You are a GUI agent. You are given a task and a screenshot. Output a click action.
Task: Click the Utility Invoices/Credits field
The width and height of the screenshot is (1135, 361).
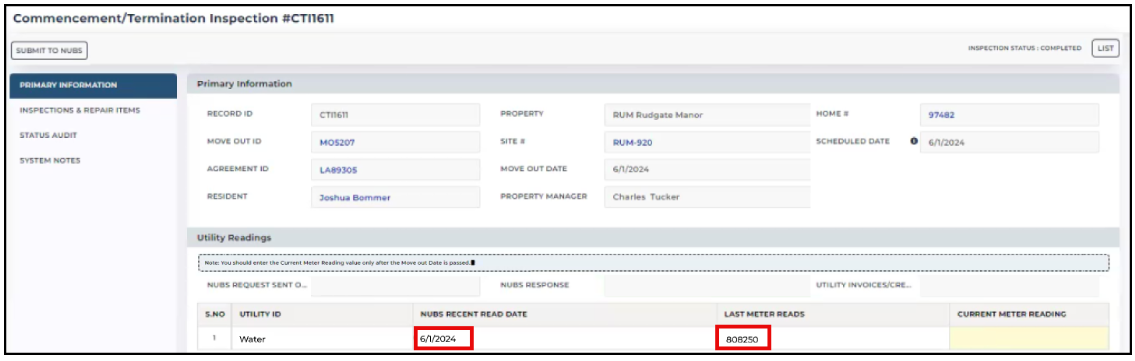pos(1009,285)
